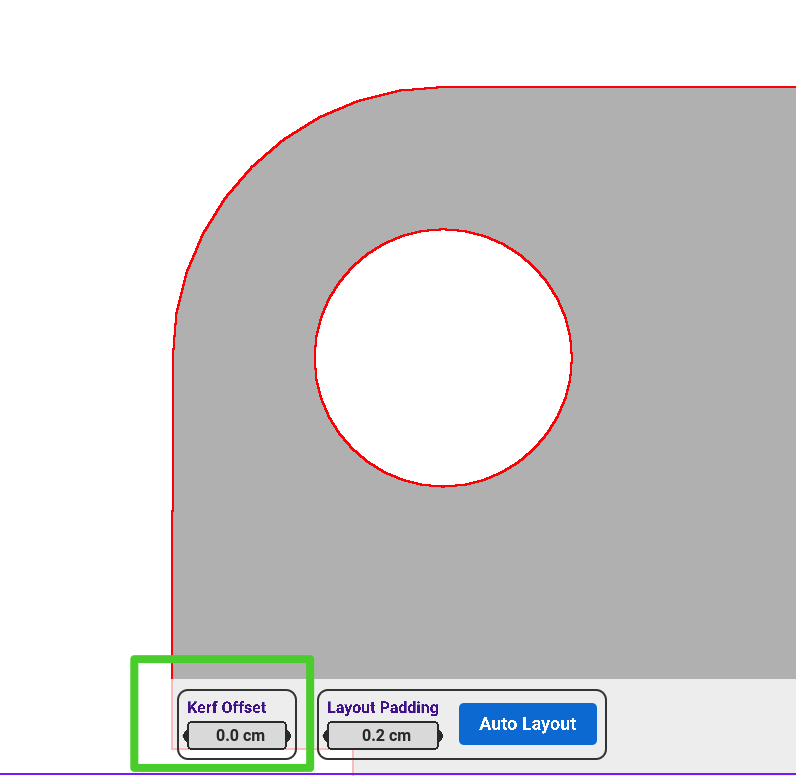Click the Kerf Offset value field
Image resolution: width=796 pixels, height=776 pixels.
(x=237, y=735)
